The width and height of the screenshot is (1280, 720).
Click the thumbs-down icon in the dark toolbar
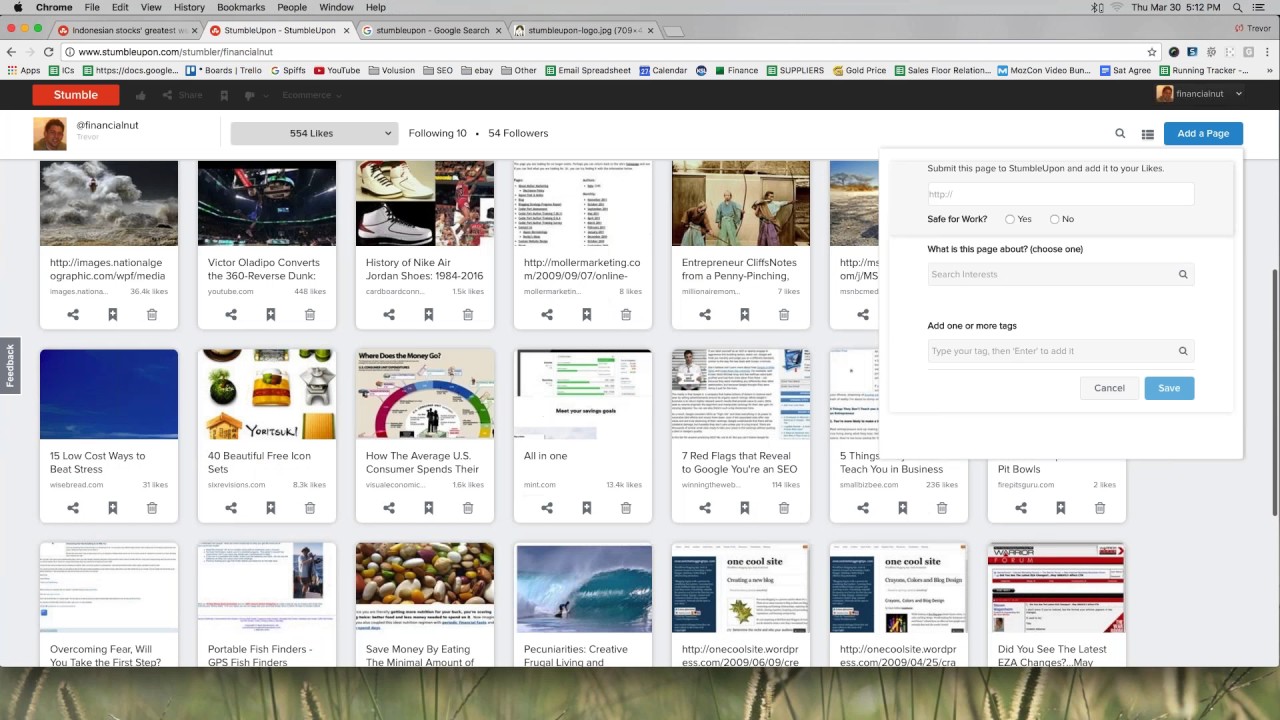click(248, 96)
